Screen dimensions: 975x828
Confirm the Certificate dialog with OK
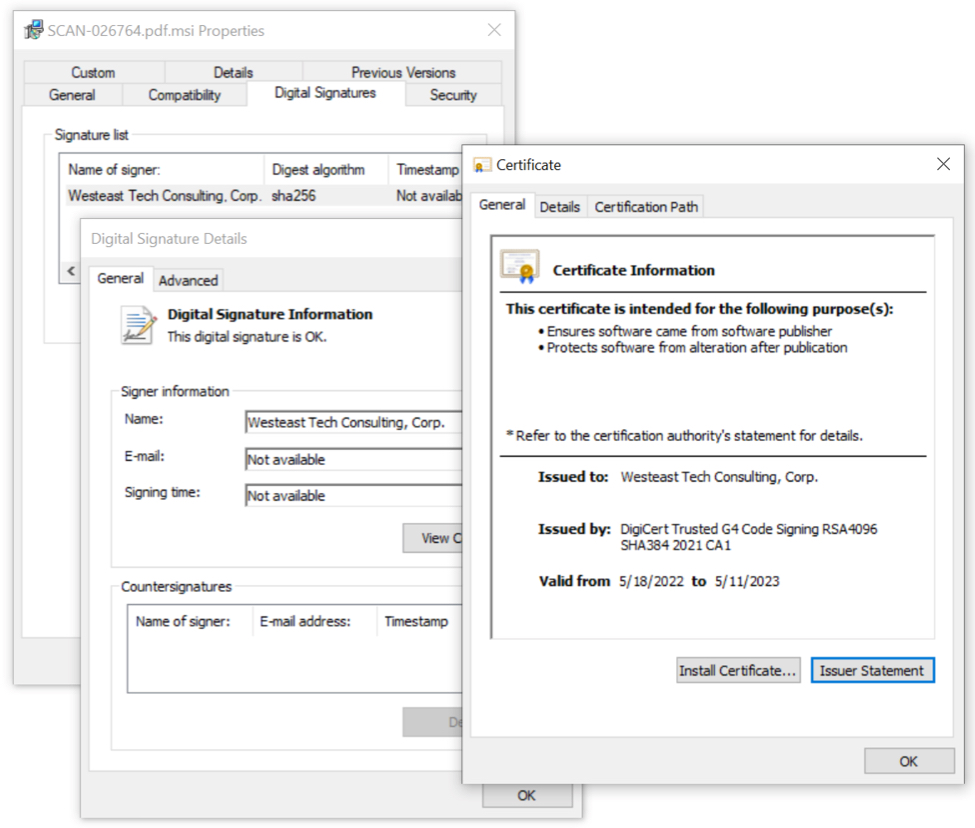(908, 761)
